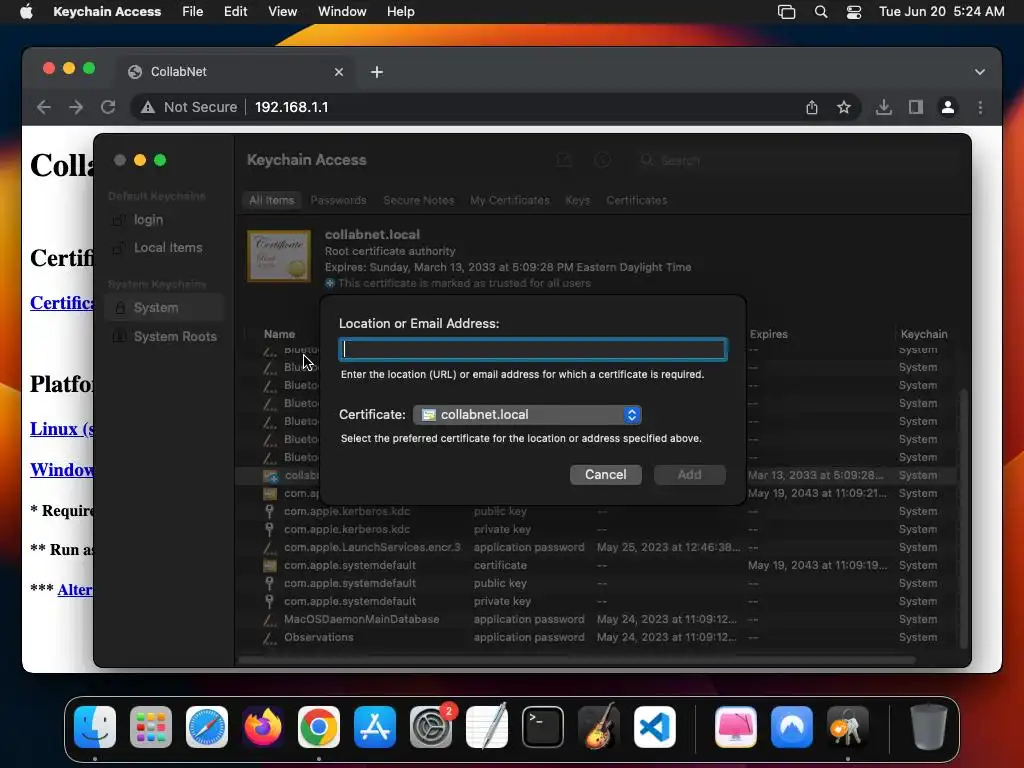The image size is (1024, 768).
Task: Switch to the All Items tab
Action: coord(272,200)
